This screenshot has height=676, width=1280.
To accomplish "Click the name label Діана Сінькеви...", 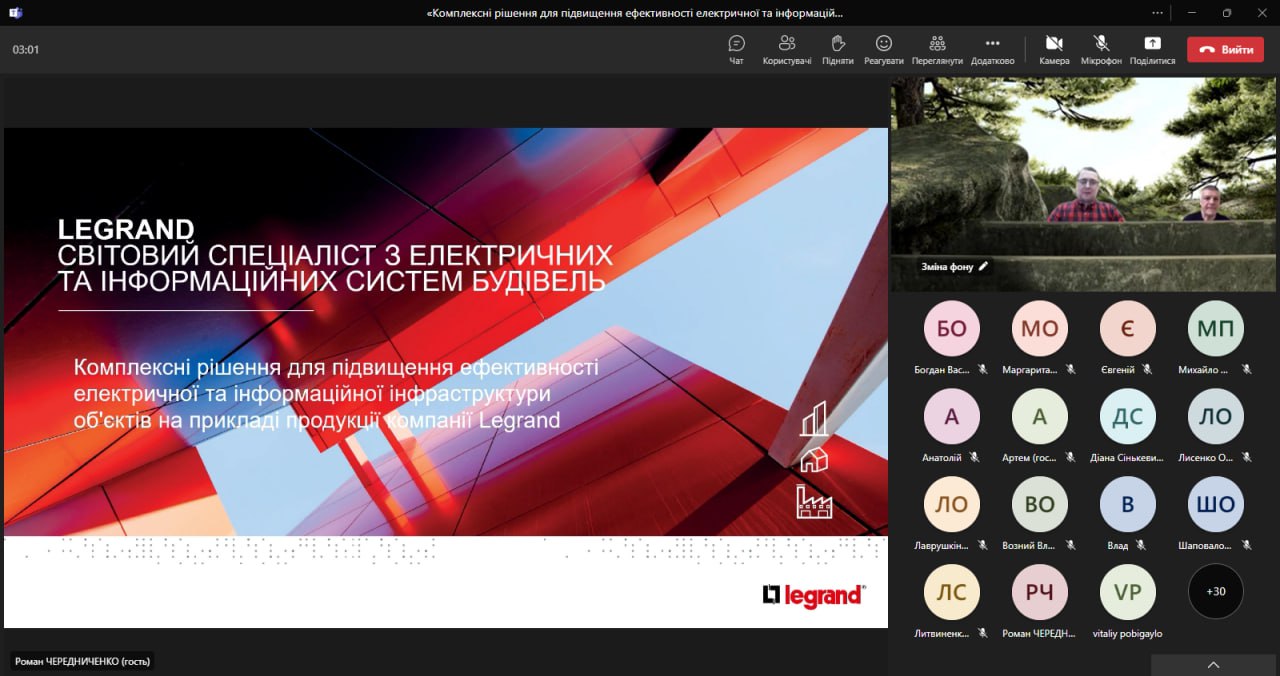I will (1127, 457).
